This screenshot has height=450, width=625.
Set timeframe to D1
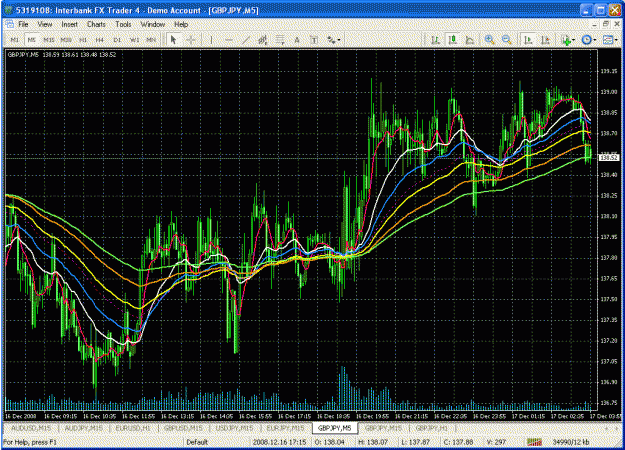click(x=117, y=40)
